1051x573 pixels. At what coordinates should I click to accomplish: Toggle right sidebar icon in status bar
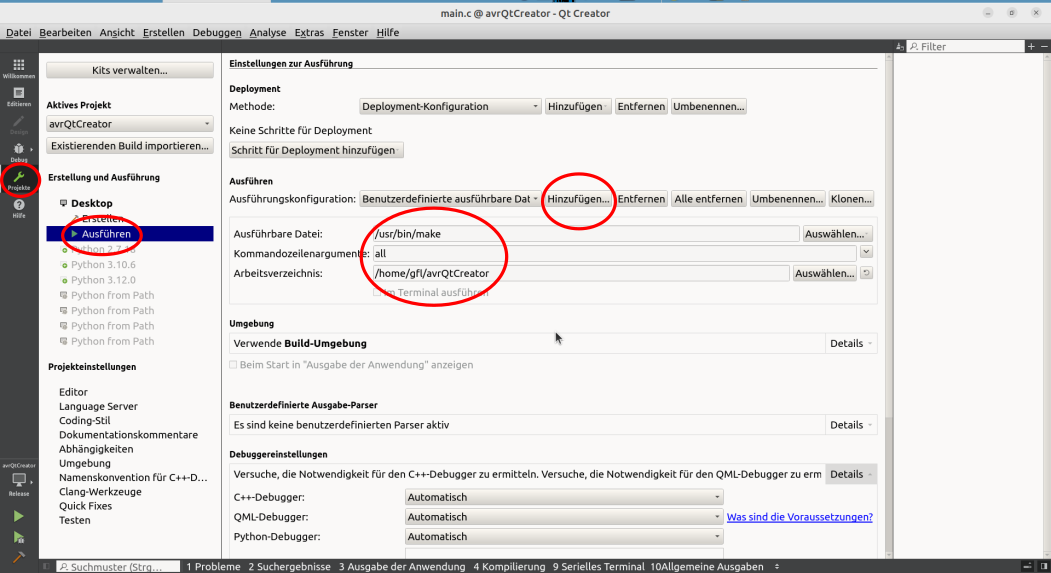click(1044, 567)
